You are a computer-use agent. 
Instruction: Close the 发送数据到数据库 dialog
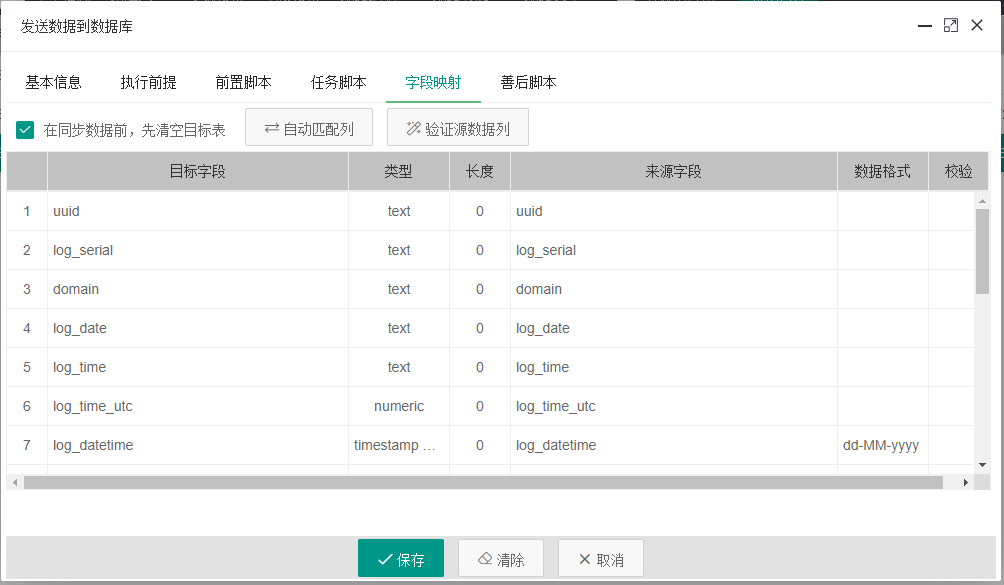(977, 26)
